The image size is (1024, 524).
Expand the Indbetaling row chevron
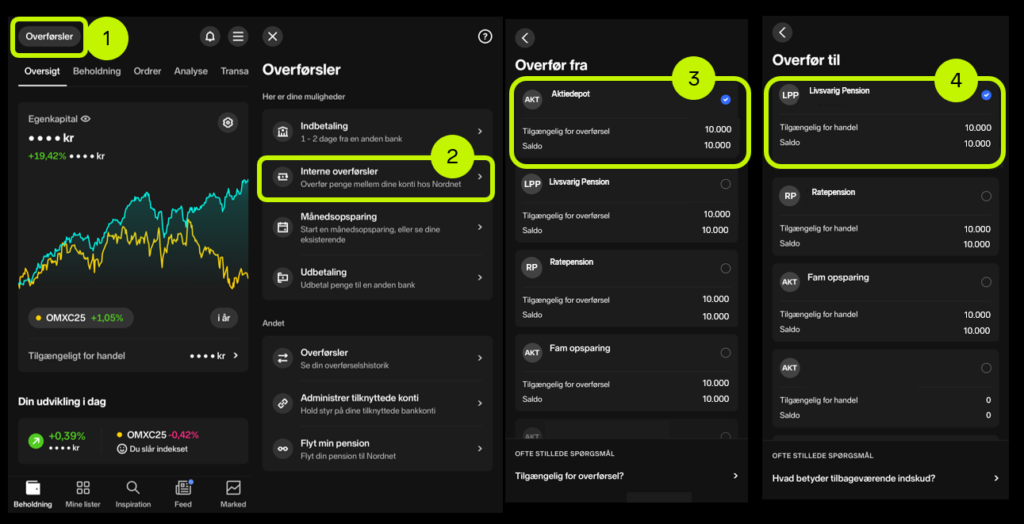click(x=480, y=131)
